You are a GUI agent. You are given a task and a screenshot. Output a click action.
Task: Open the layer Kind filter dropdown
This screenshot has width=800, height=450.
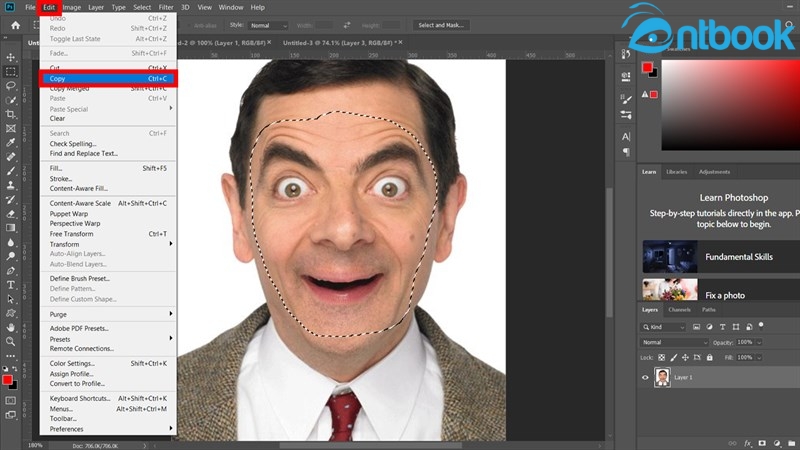coord(663,327)
